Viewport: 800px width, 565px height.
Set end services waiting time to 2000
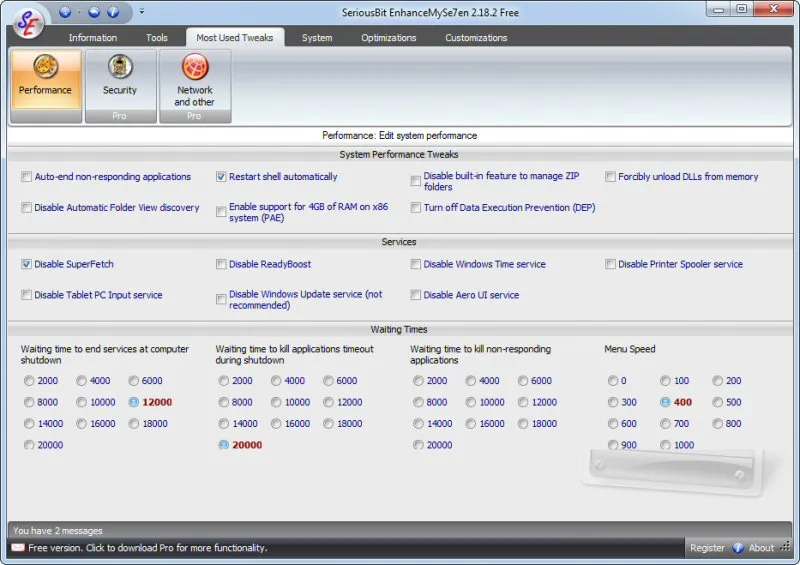click(29, 381)
